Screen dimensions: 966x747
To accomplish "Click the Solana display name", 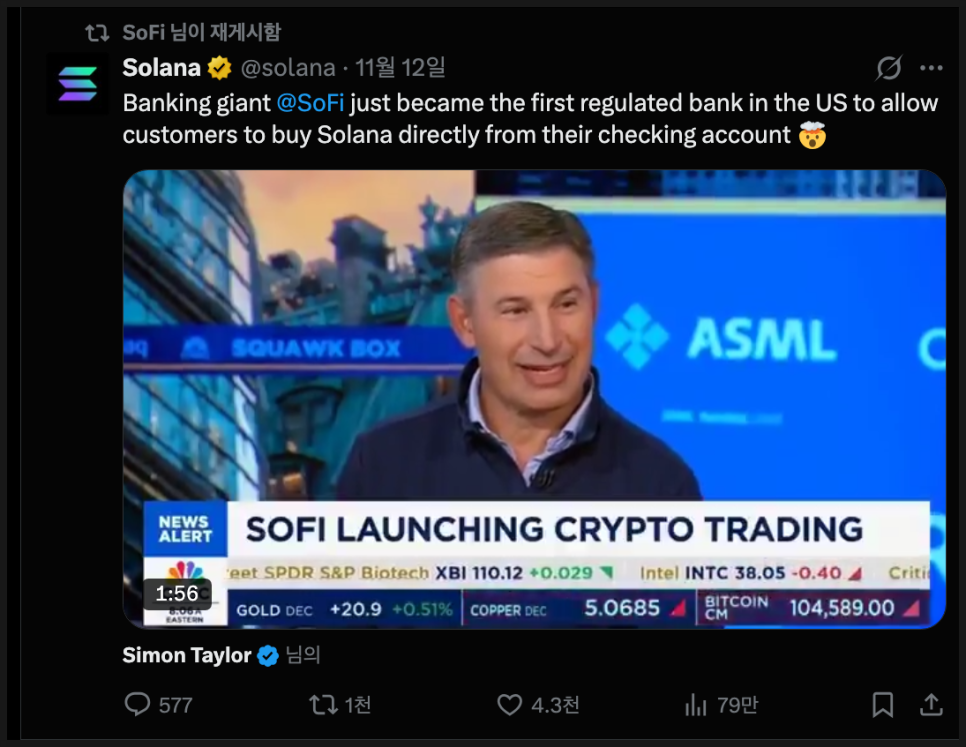I will pyautogui.click(x=162, y=68).
